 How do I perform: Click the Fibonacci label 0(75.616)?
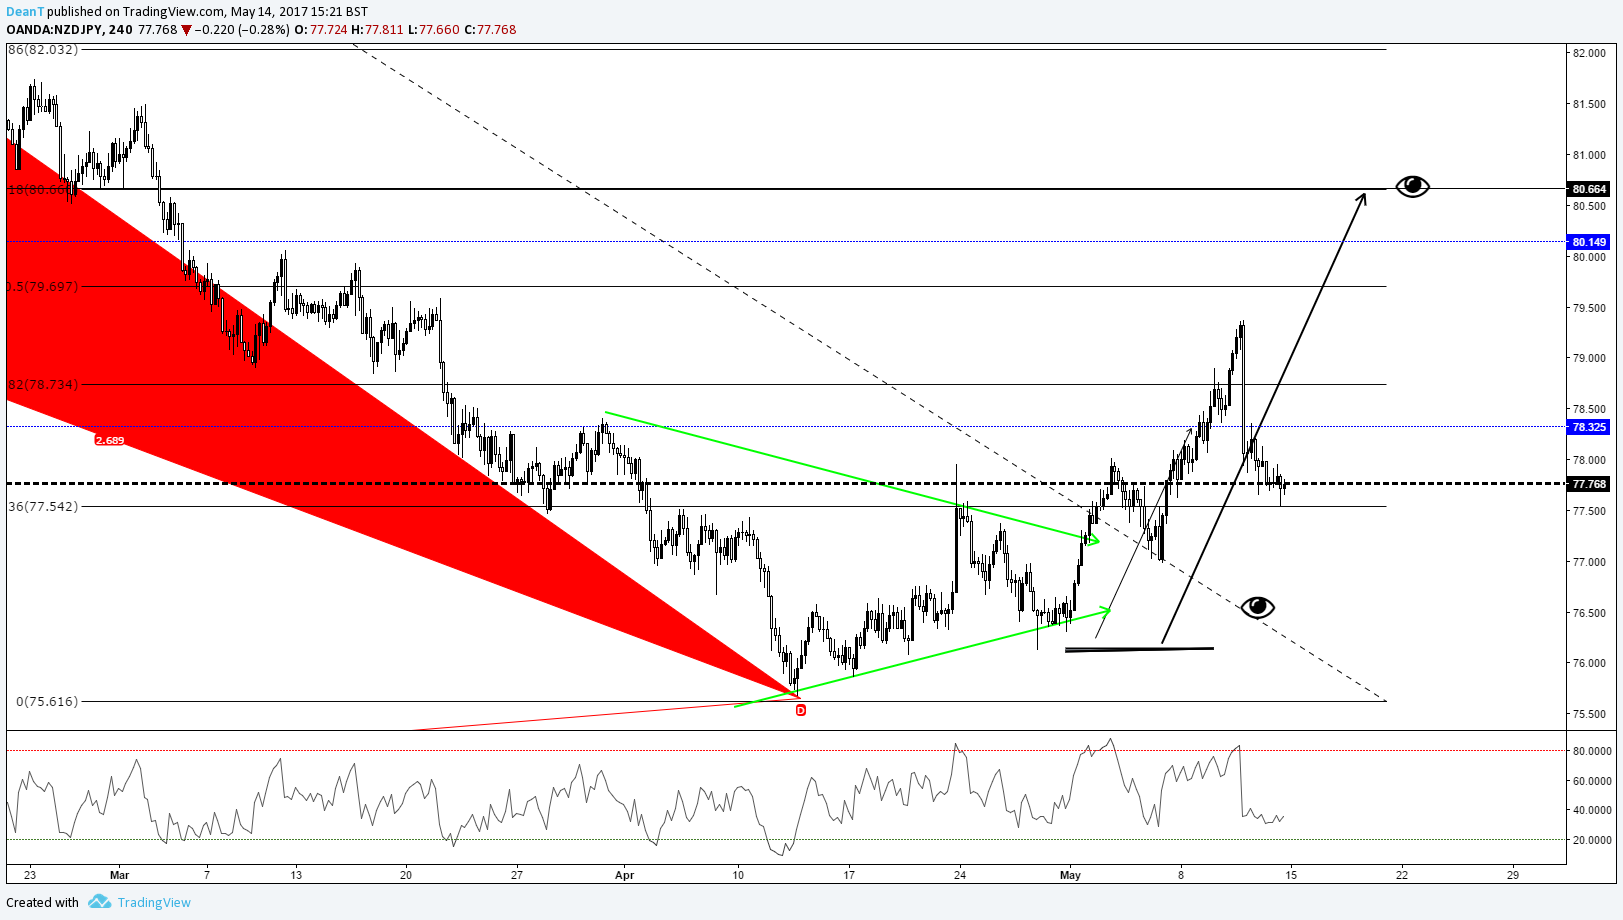click(47, 701)
